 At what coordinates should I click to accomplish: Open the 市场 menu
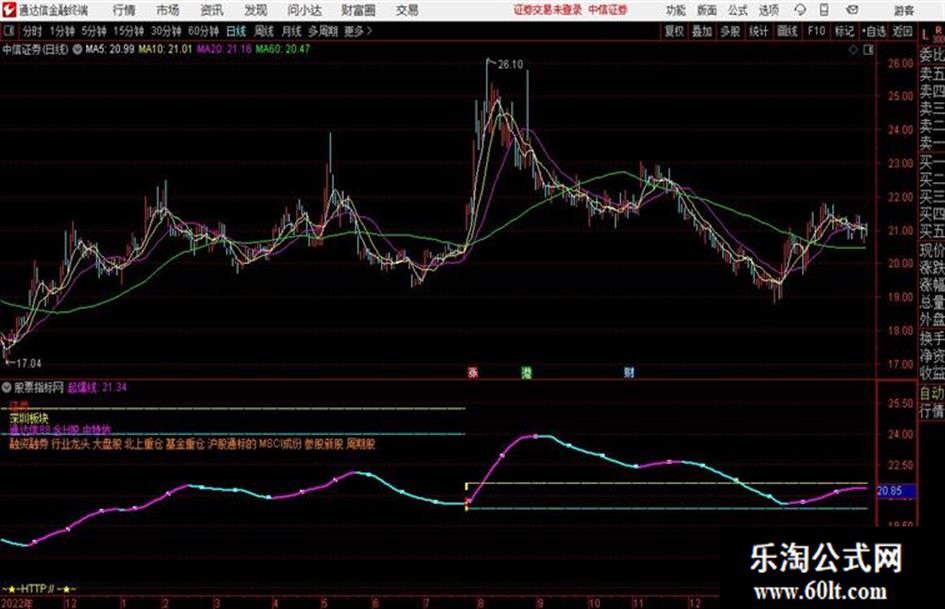[168, 10]
